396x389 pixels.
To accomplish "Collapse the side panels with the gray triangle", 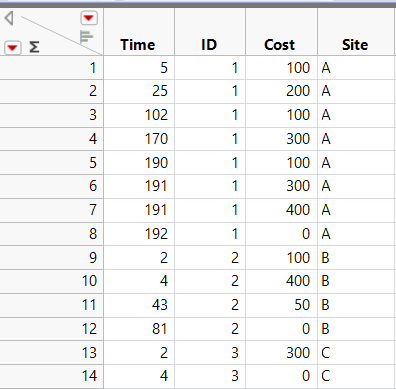I will coord(9,18).
